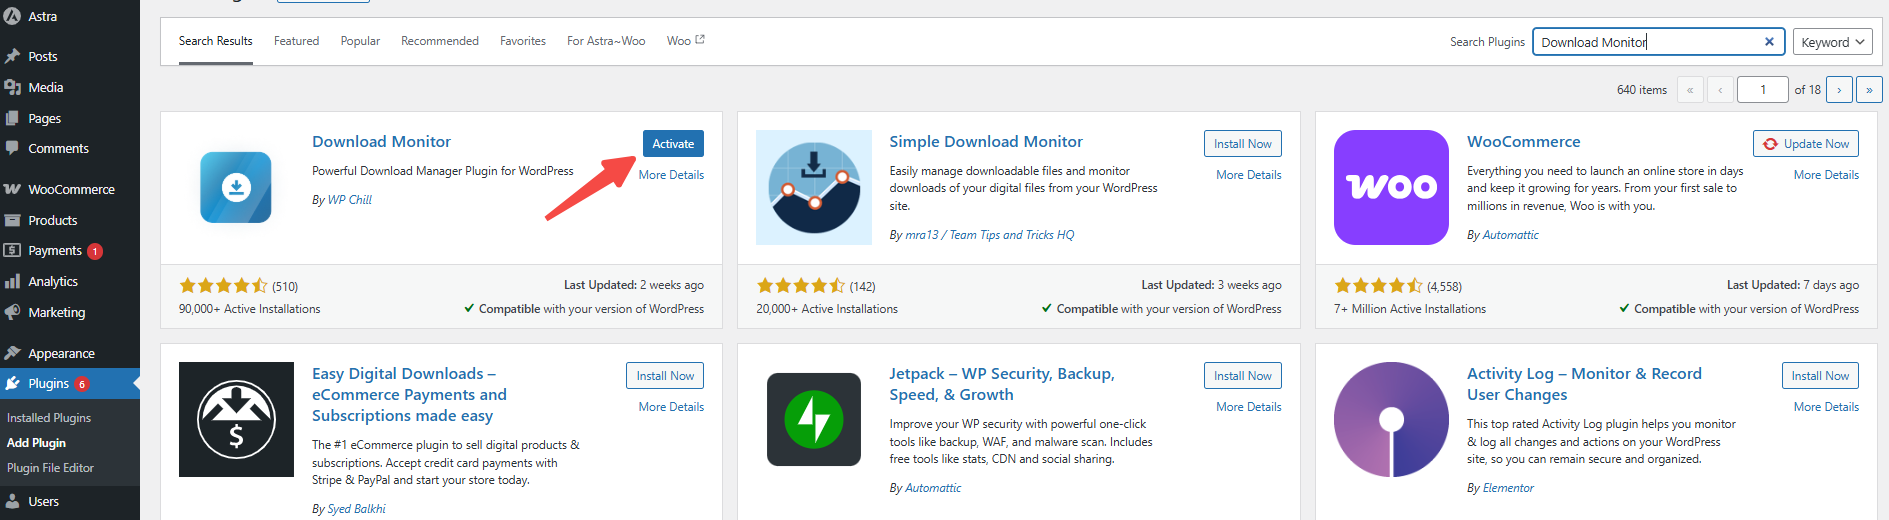
Task: Jump to the last page of results
Action: pos(1868,90)
